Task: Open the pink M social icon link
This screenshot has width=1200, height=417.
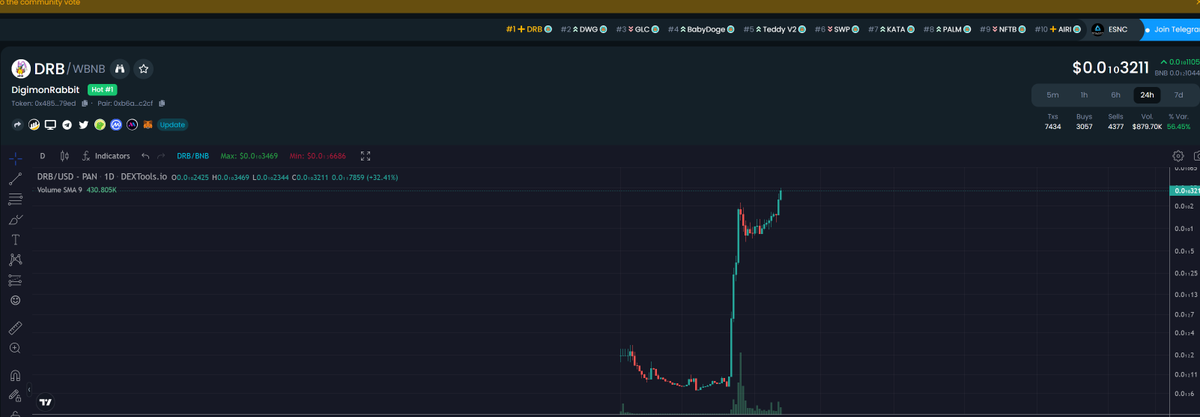Action: click(x=132, y=124)
